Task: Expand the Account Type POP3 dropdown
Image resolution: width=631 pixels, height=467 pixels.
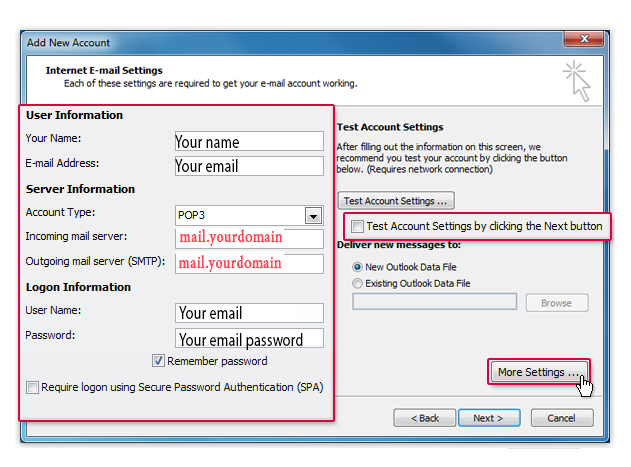Action: pyautogui.click(x=313, y=216)
